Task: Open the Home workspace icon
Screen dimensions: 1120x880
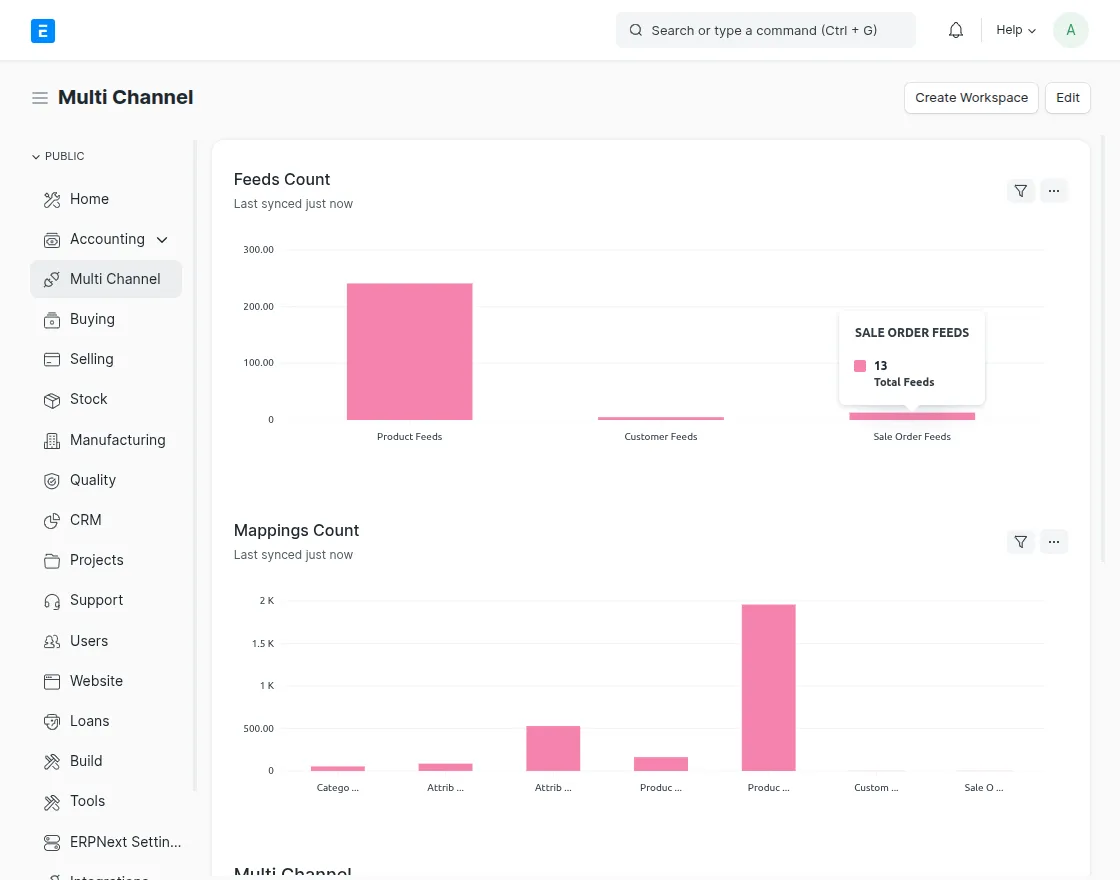Action: click(52, 200)
